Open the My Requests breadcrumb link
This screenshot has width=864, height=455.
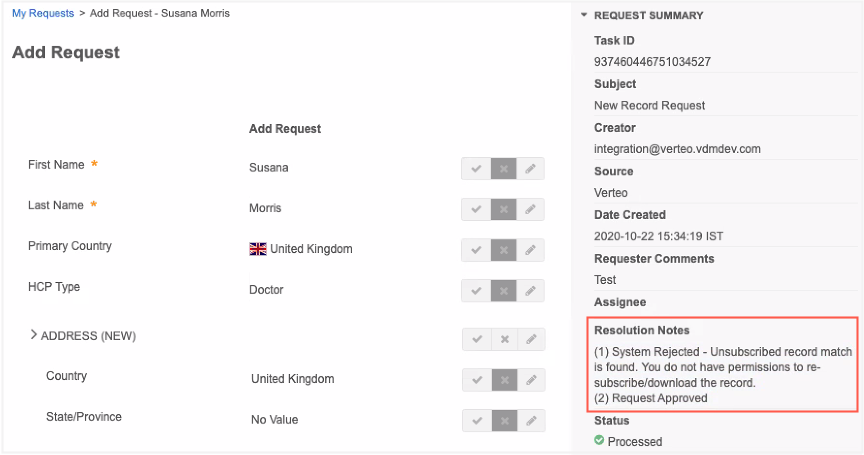(x=43, y=13)
